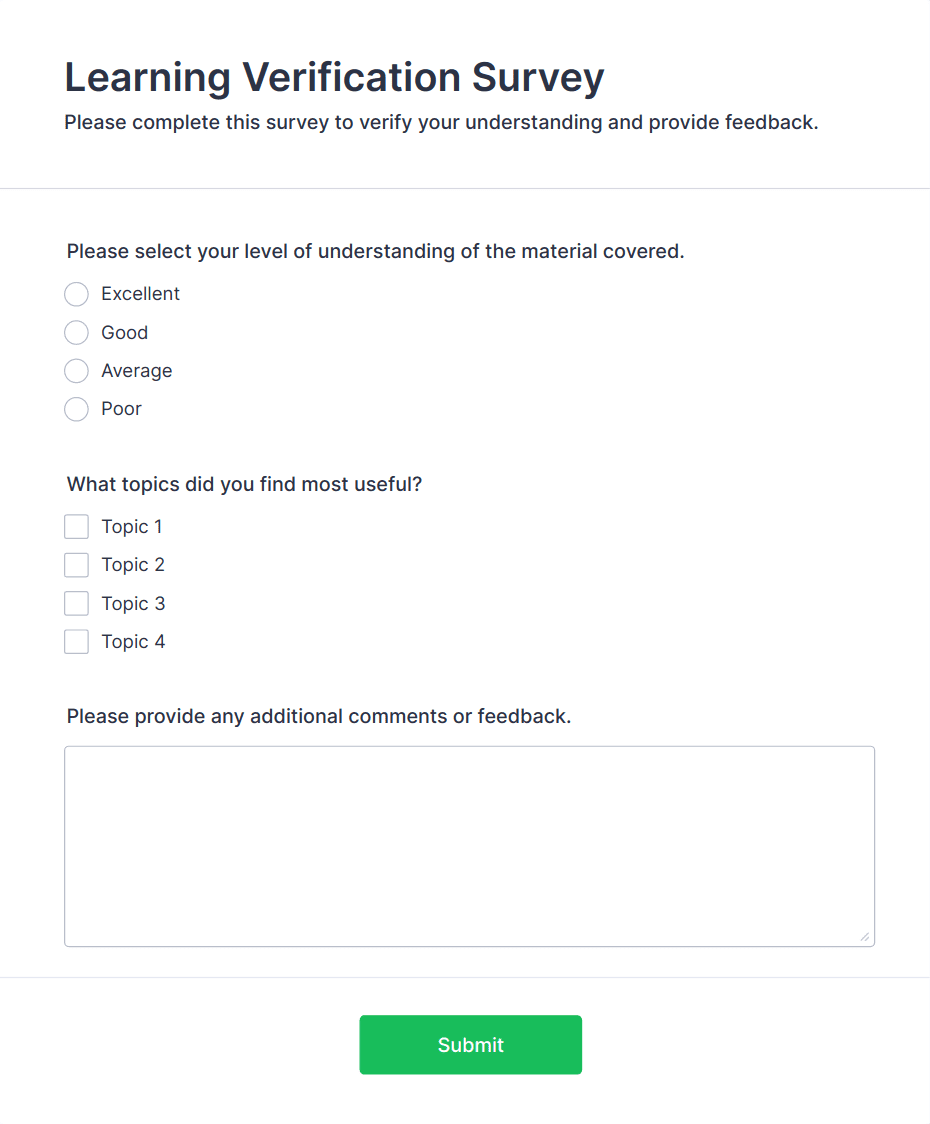
Task: Select the Excellent radio button
Action: point(76,294)
